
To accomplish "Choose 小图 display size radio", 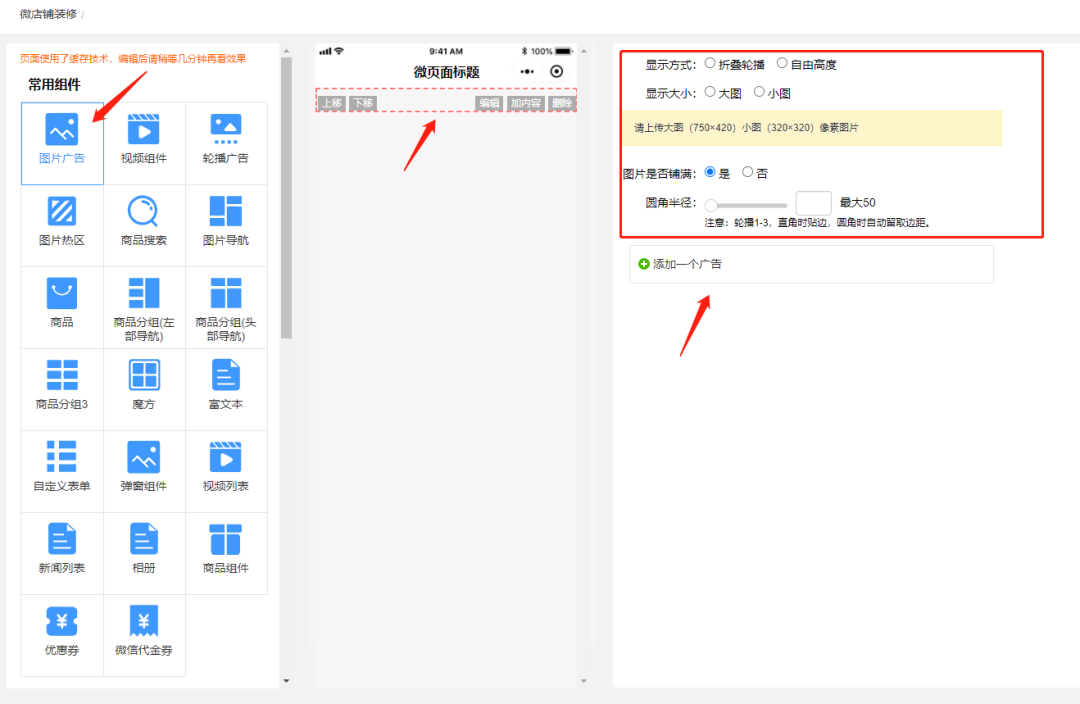I will coord(758,92).
